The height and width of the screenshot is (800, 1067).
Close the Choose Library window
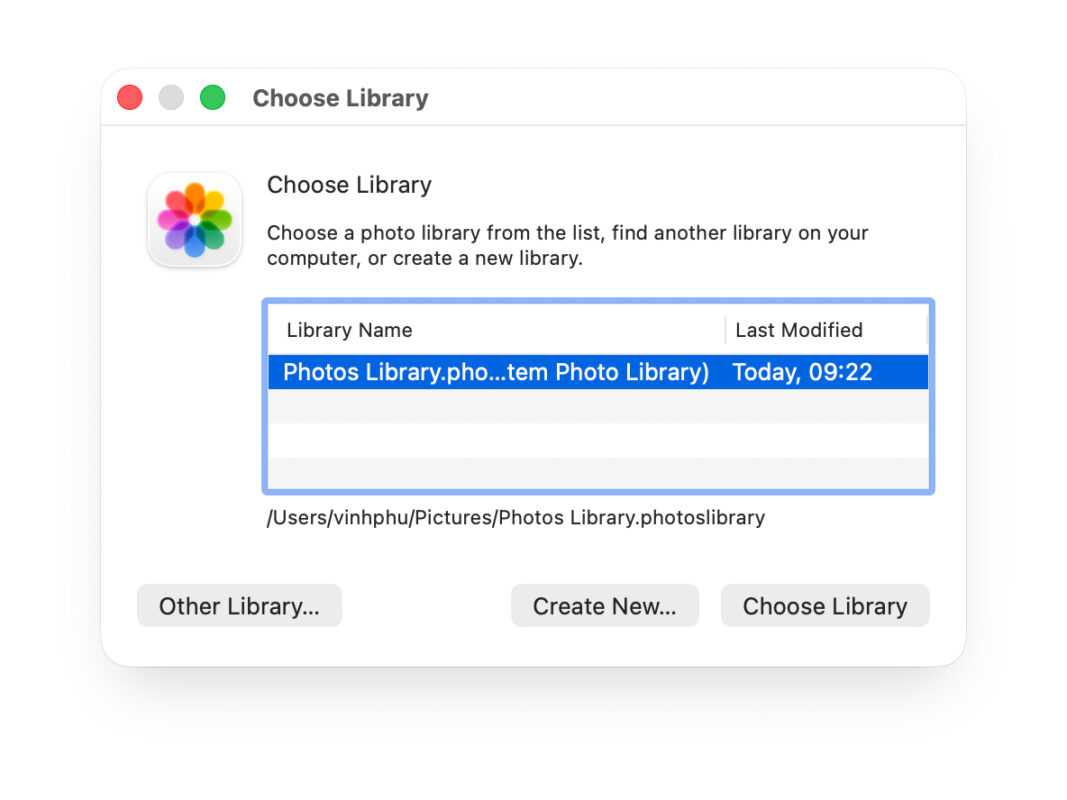(130, 97)
